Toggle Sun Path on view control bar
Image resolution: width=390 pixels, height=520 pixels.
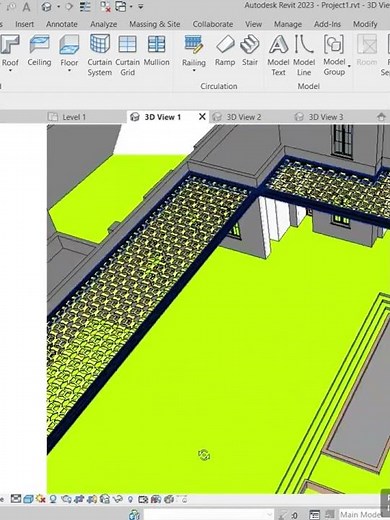point(41,499)
